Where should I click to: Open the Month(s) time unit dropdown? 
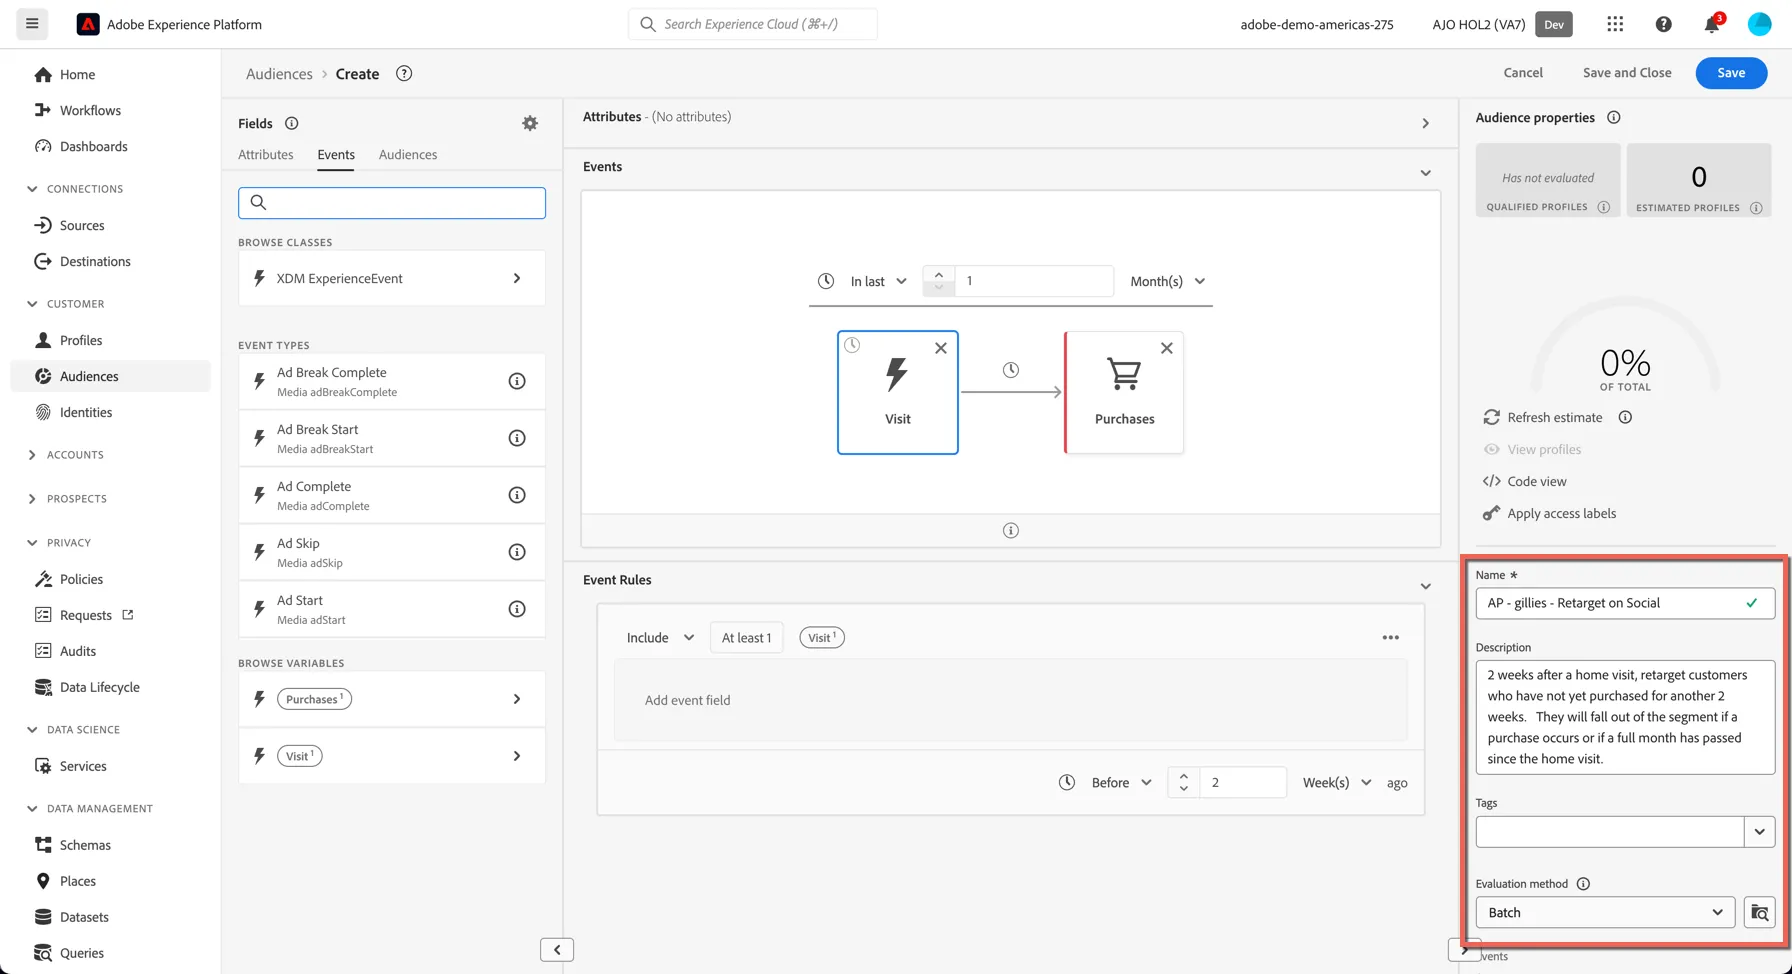[1167, 281]
